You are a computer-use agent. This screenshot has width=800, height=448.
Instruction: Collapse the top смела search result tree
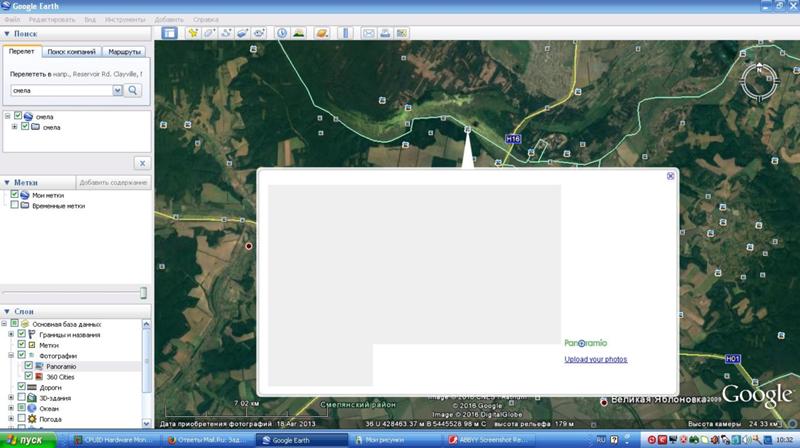(8, 116)
